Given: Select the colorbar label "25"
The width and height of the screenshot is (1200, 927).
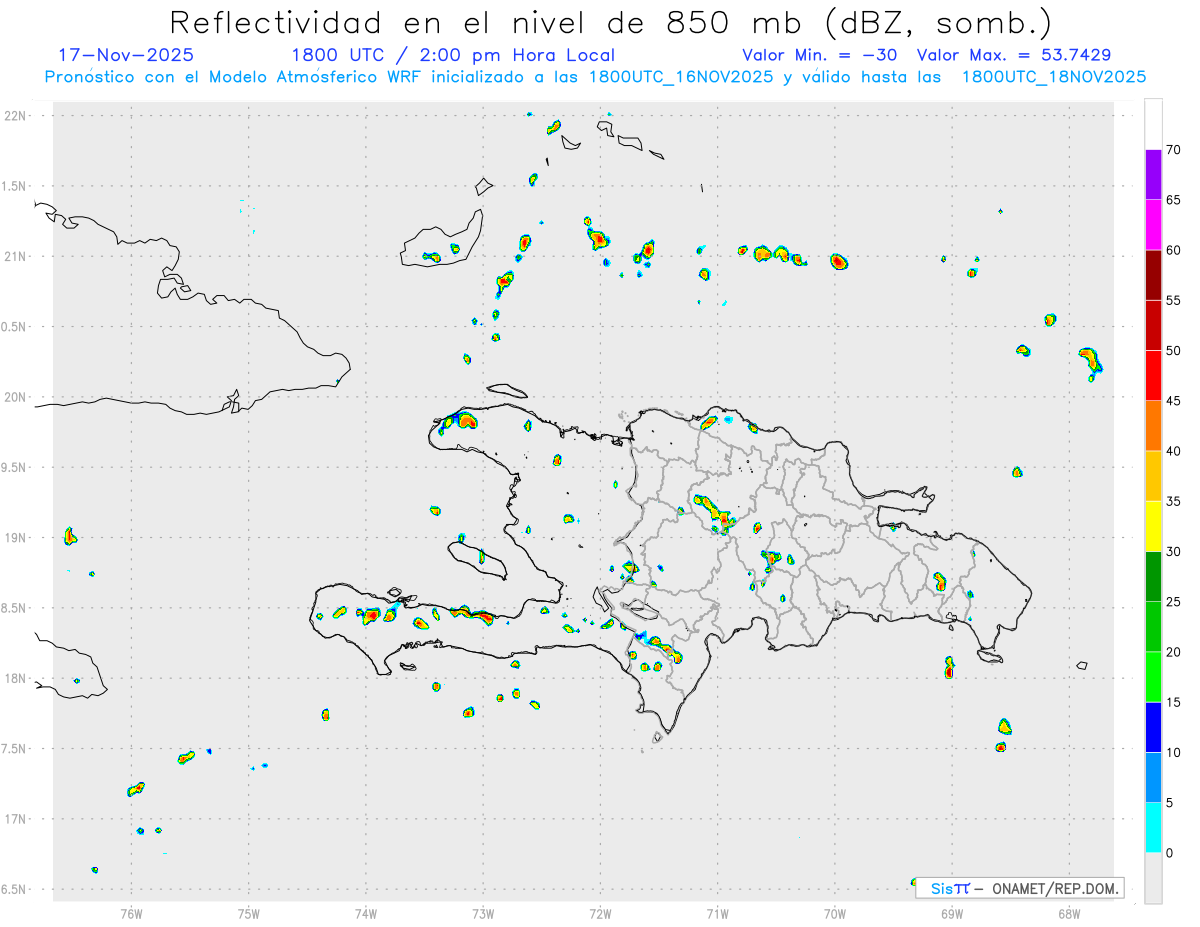Looking at the screenshot, I should coord(1174,602).
